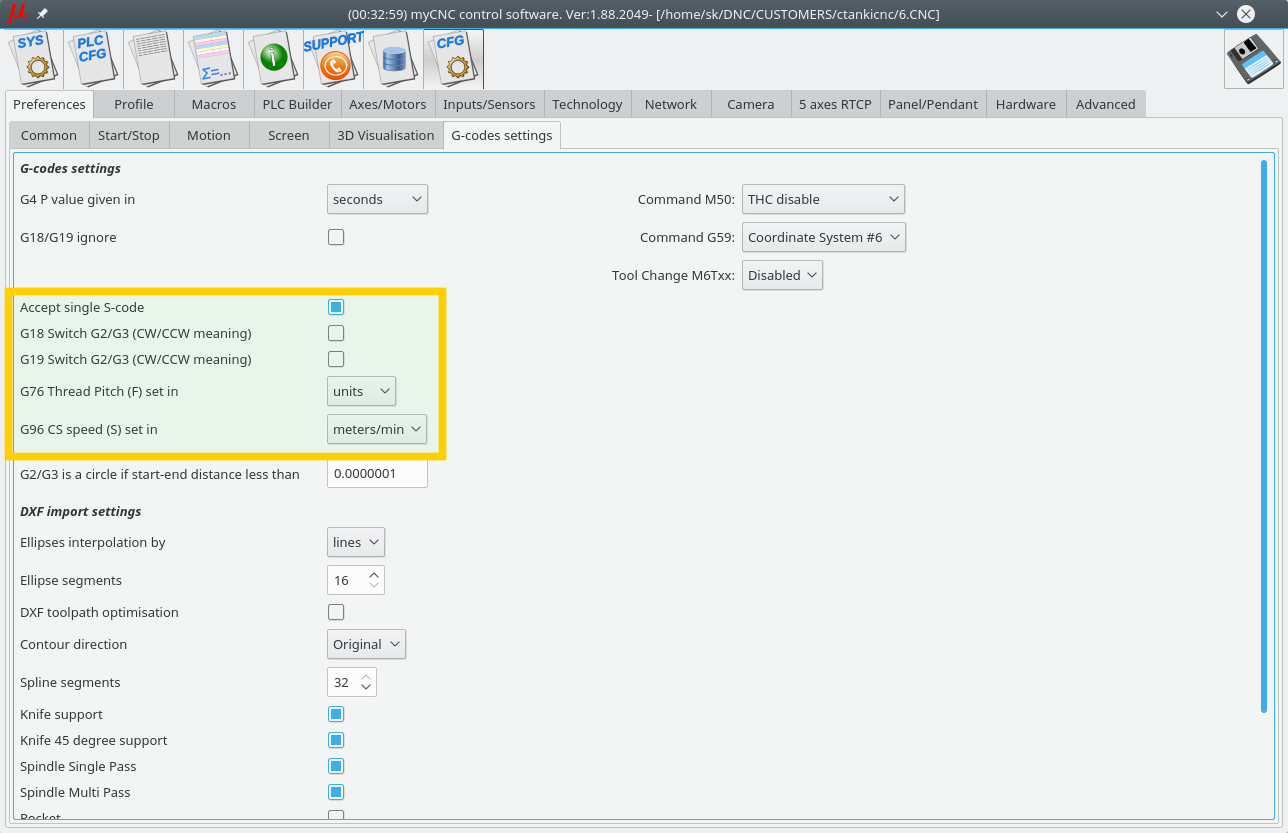This screenshot has height=833, width=1288.
Task: Switch to the Axes/Motors tab
Action: coord(387,104)
